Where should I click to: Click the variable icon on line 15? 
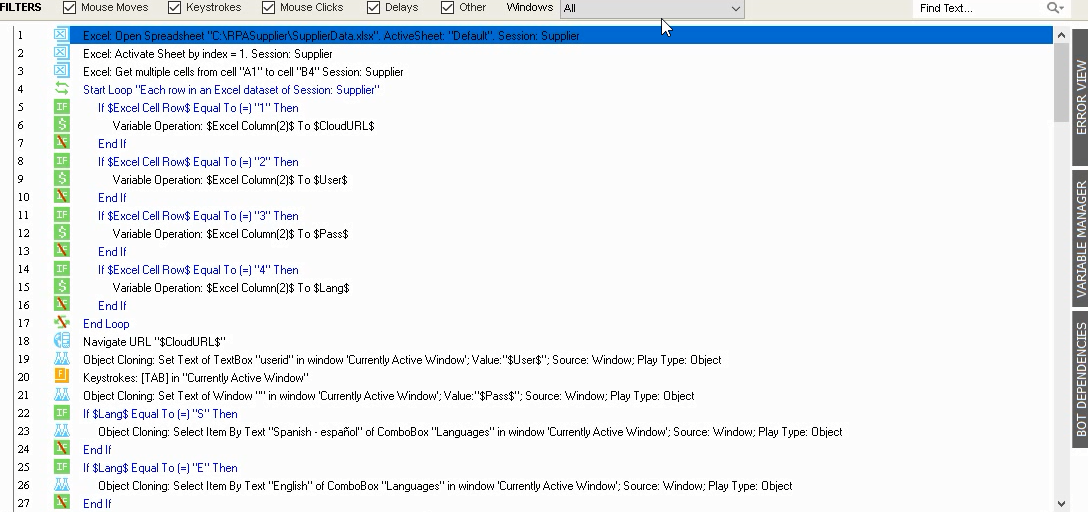[61, 287]
